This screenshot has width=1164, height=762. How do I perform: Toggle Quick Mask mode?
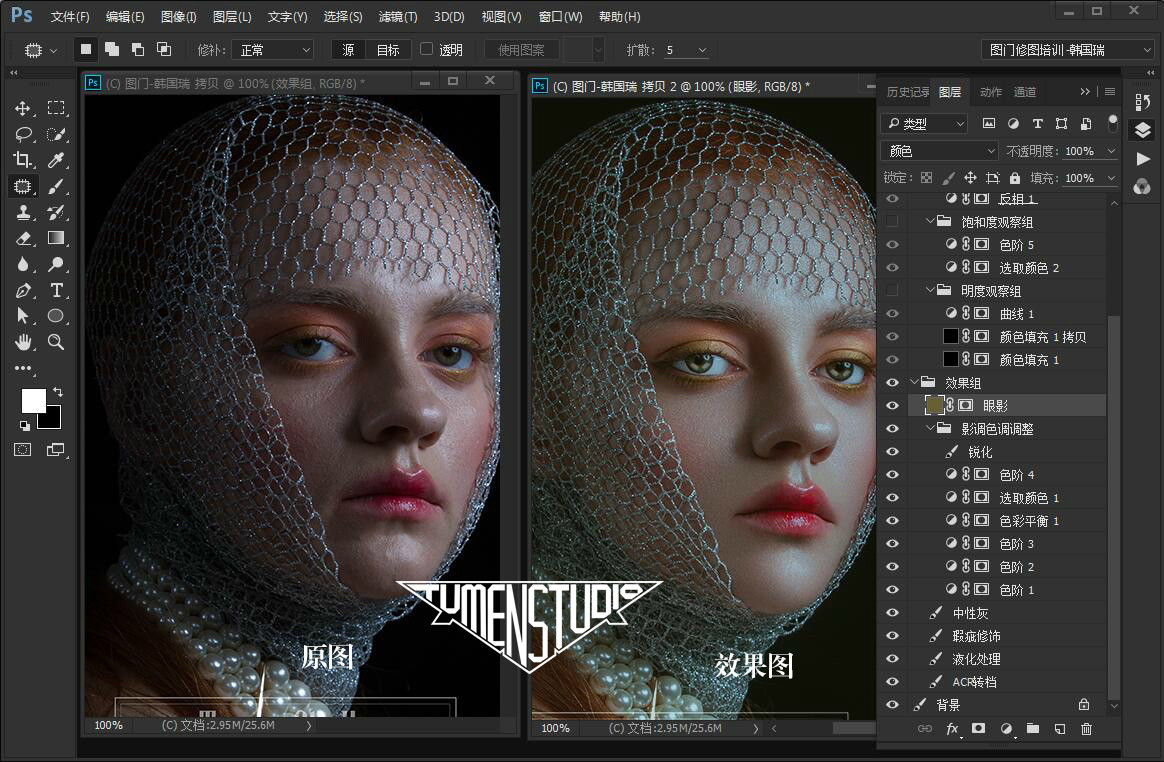click(x=23, y=449)
